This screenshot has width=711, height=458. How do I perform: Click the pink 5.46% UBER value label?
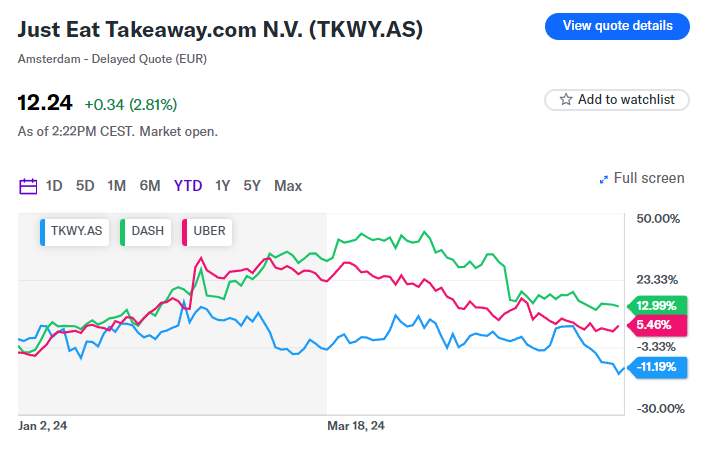point(654,325)
